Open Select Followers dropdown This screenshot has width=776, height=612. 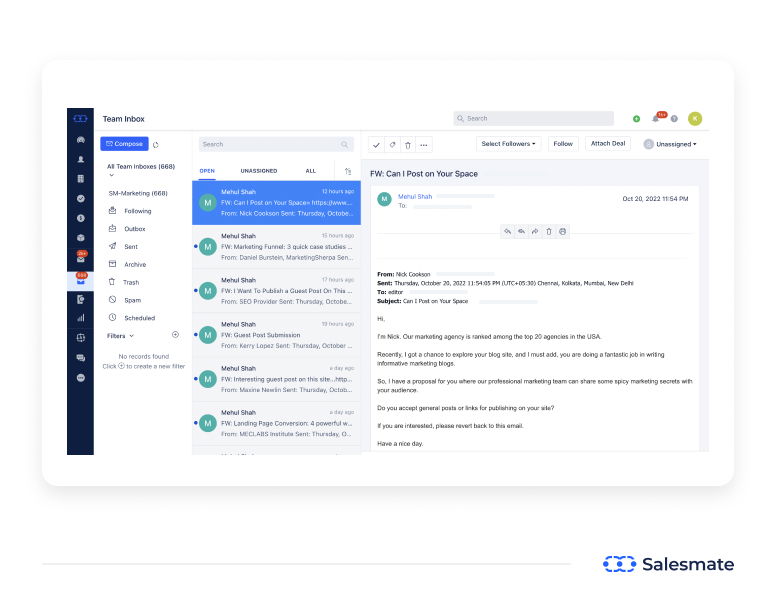click(x=508, y=144)
